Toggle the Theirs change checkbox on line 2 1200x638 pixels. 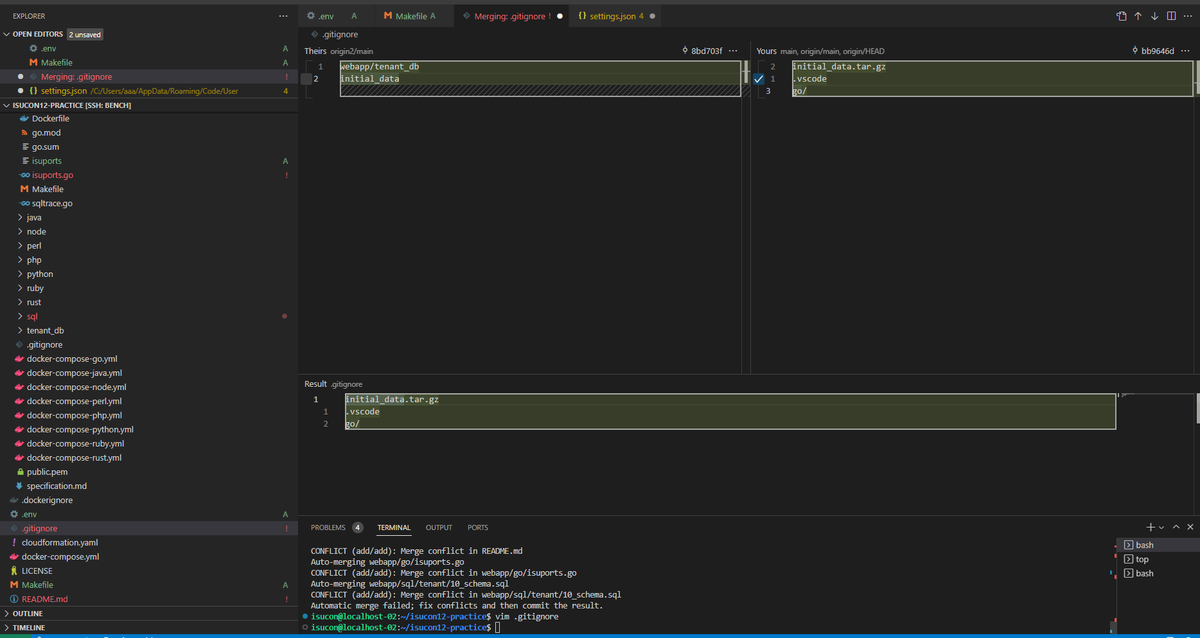coord(307,79)
